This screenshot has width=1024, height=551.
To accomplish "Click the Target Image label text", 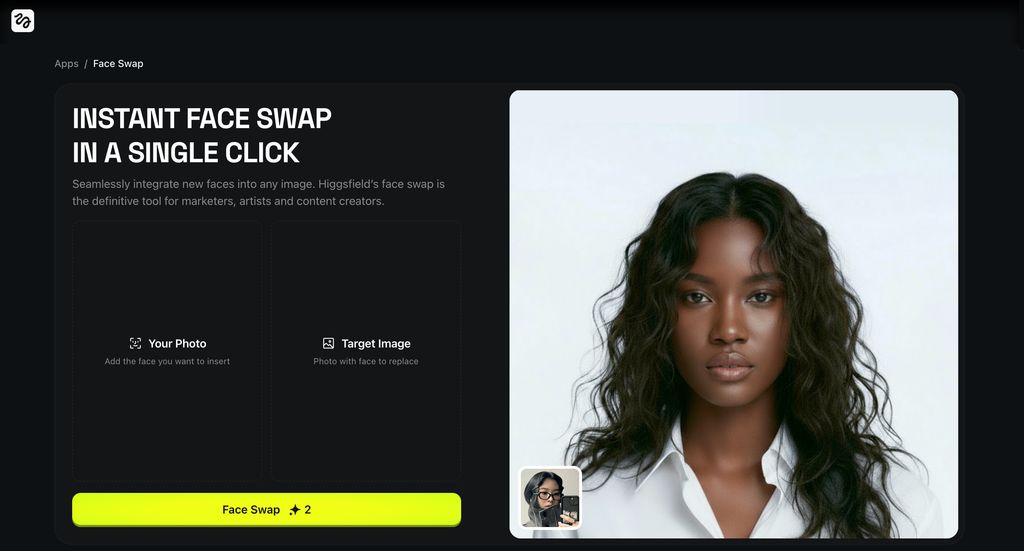I will pos(376,343).
